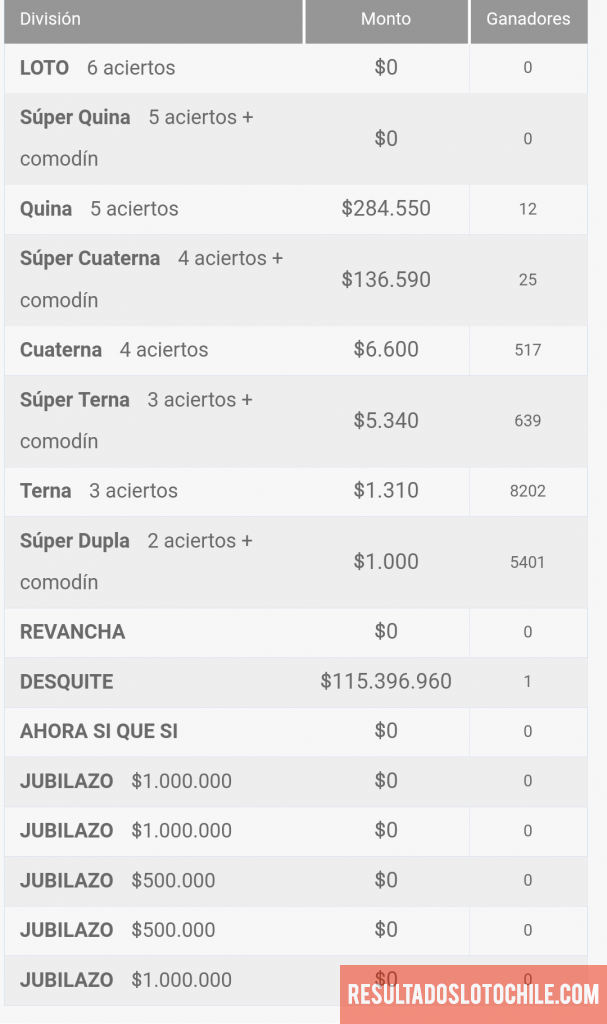Click the Súper Dupla winners count 5401
The height and width of the screenshot is (1024, 607).
[528, 562]
